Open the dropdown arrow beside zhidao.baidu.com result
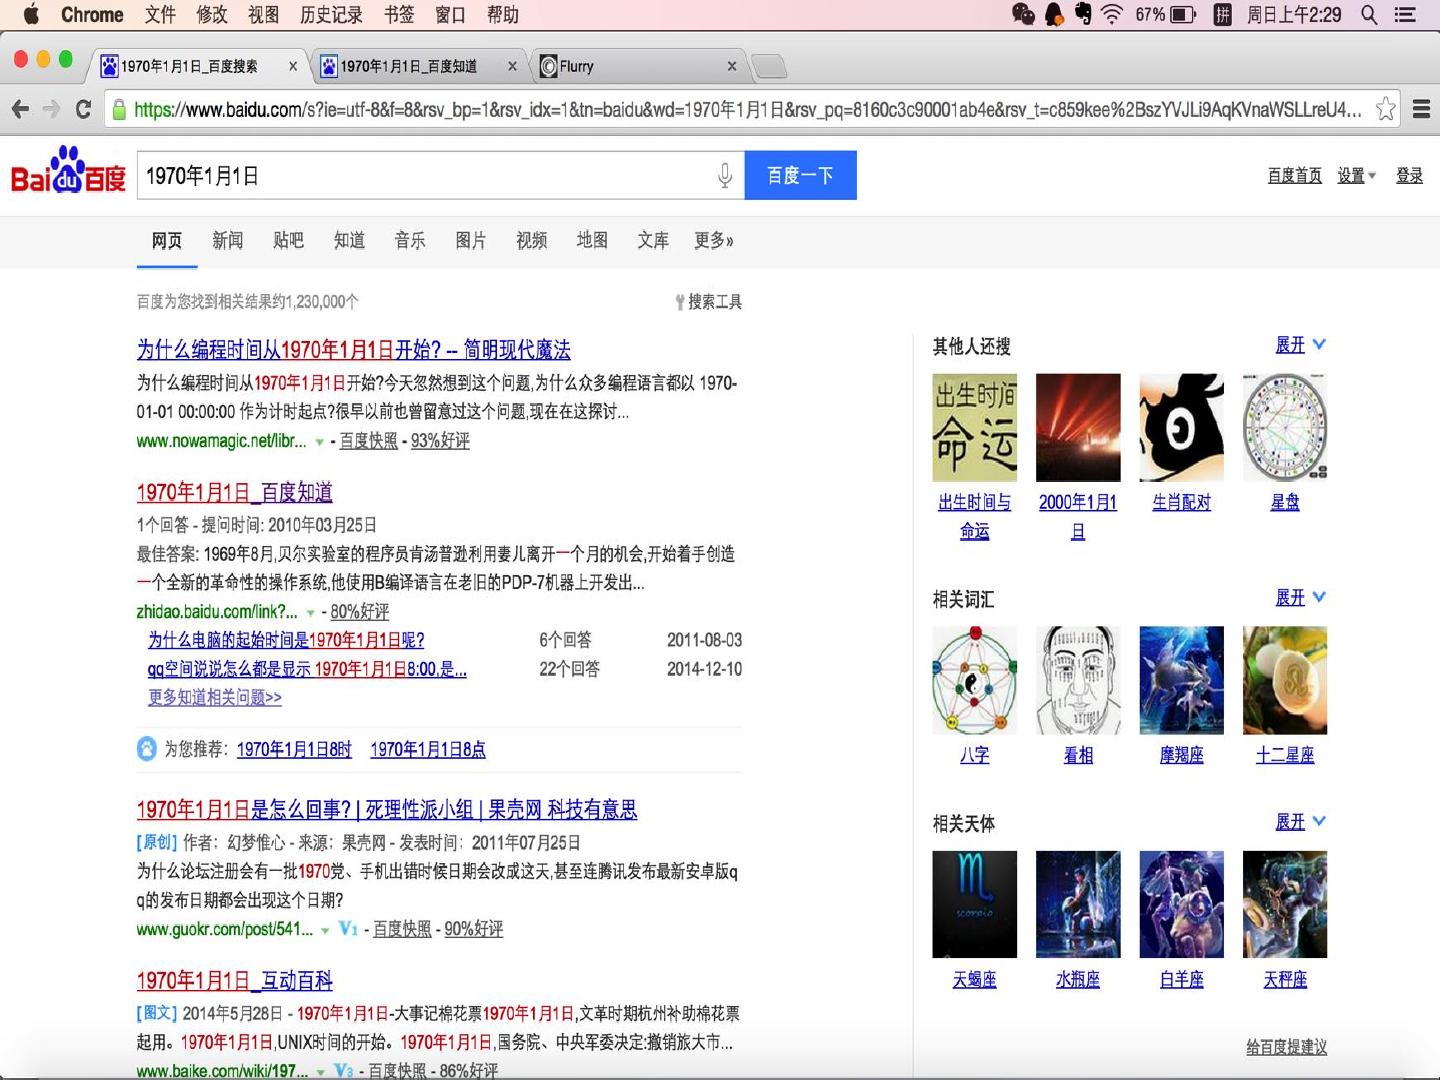1440x1080 pixels. click(x=311, y=612)
